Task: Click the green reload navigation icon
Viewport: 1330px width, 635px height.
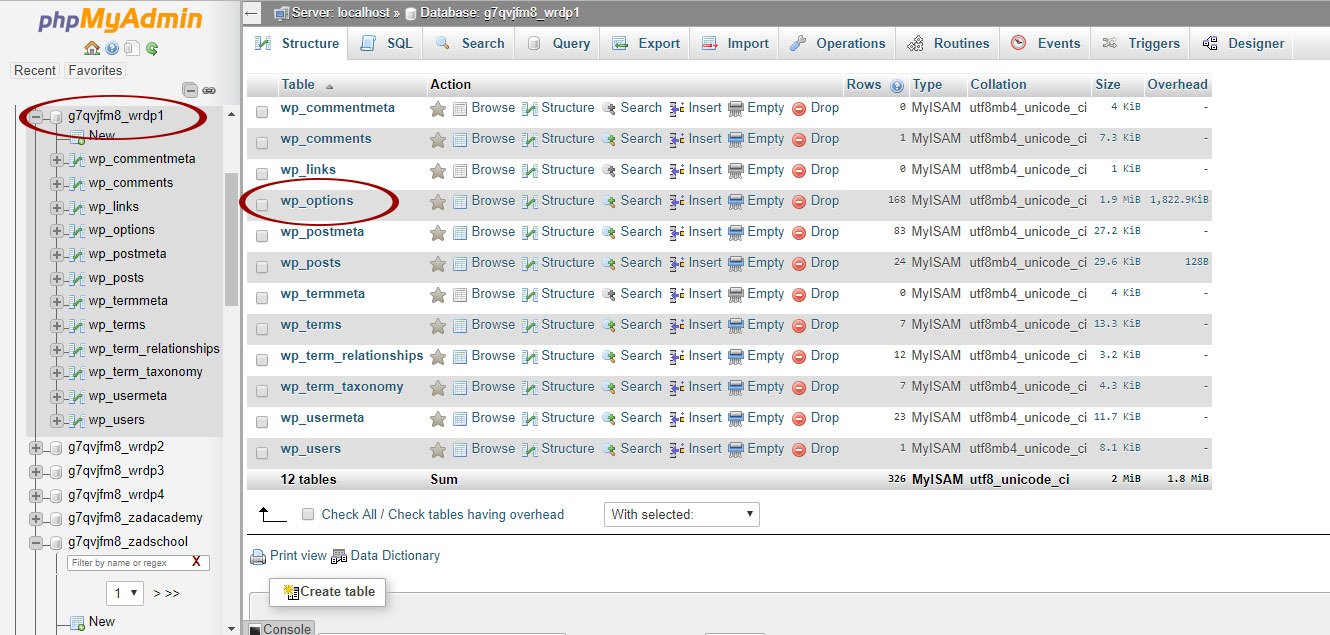Action: pyautogui.click(x=152, y=48)
